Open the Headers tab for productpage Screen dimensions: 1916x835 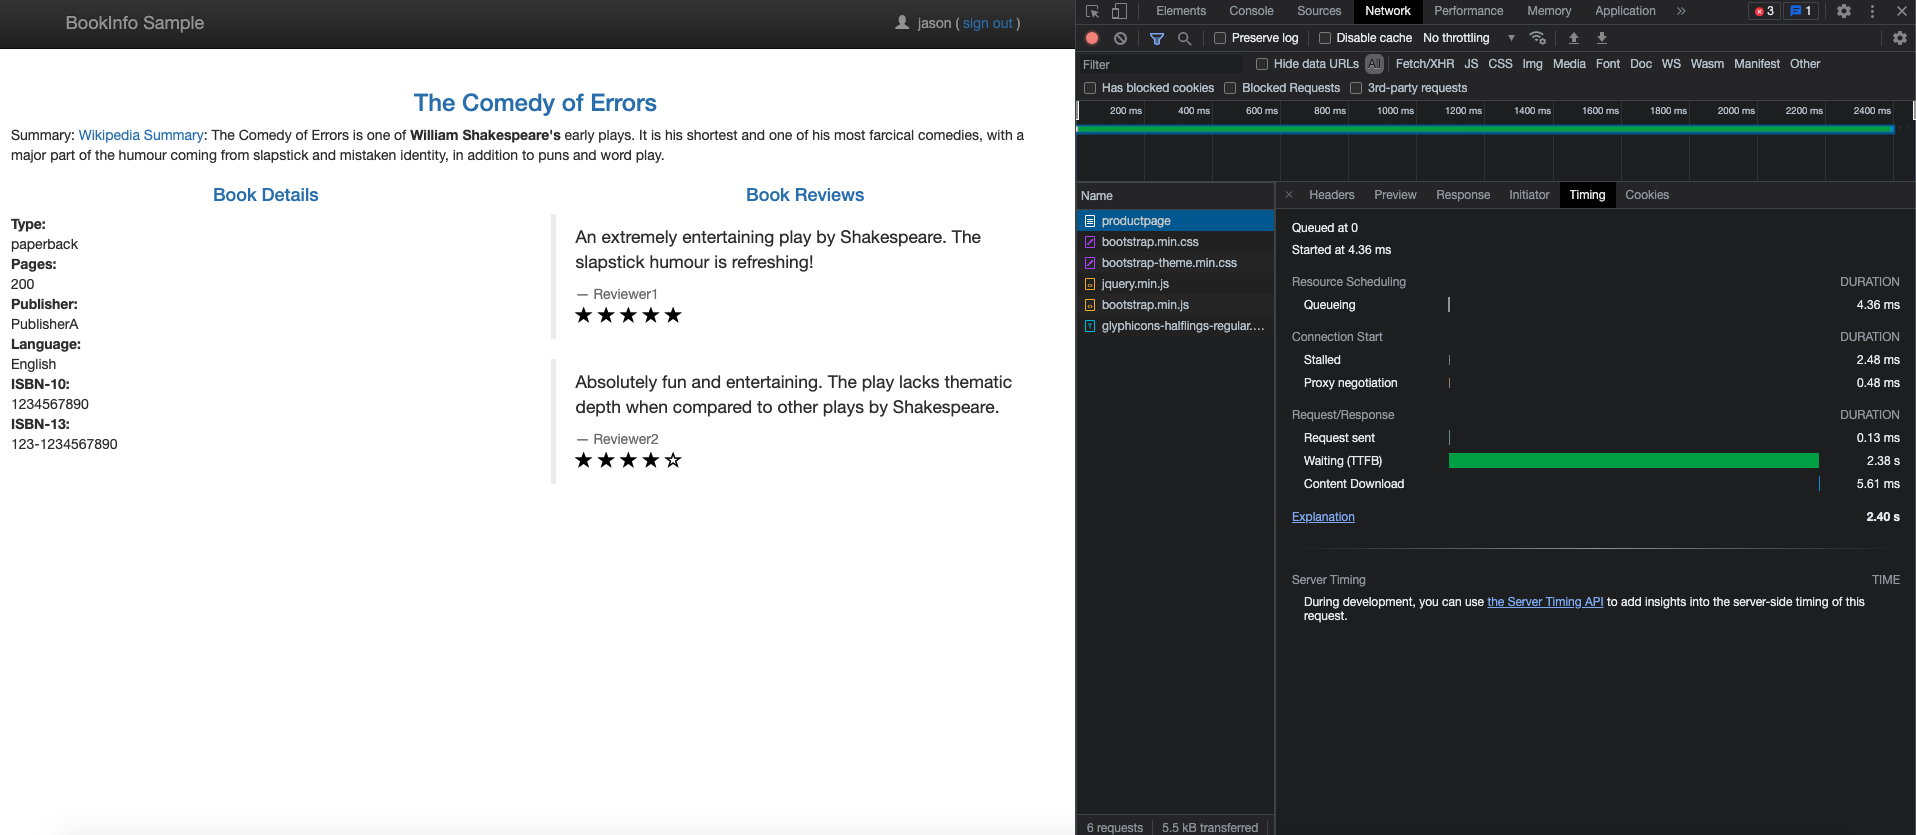point(1331,195)
